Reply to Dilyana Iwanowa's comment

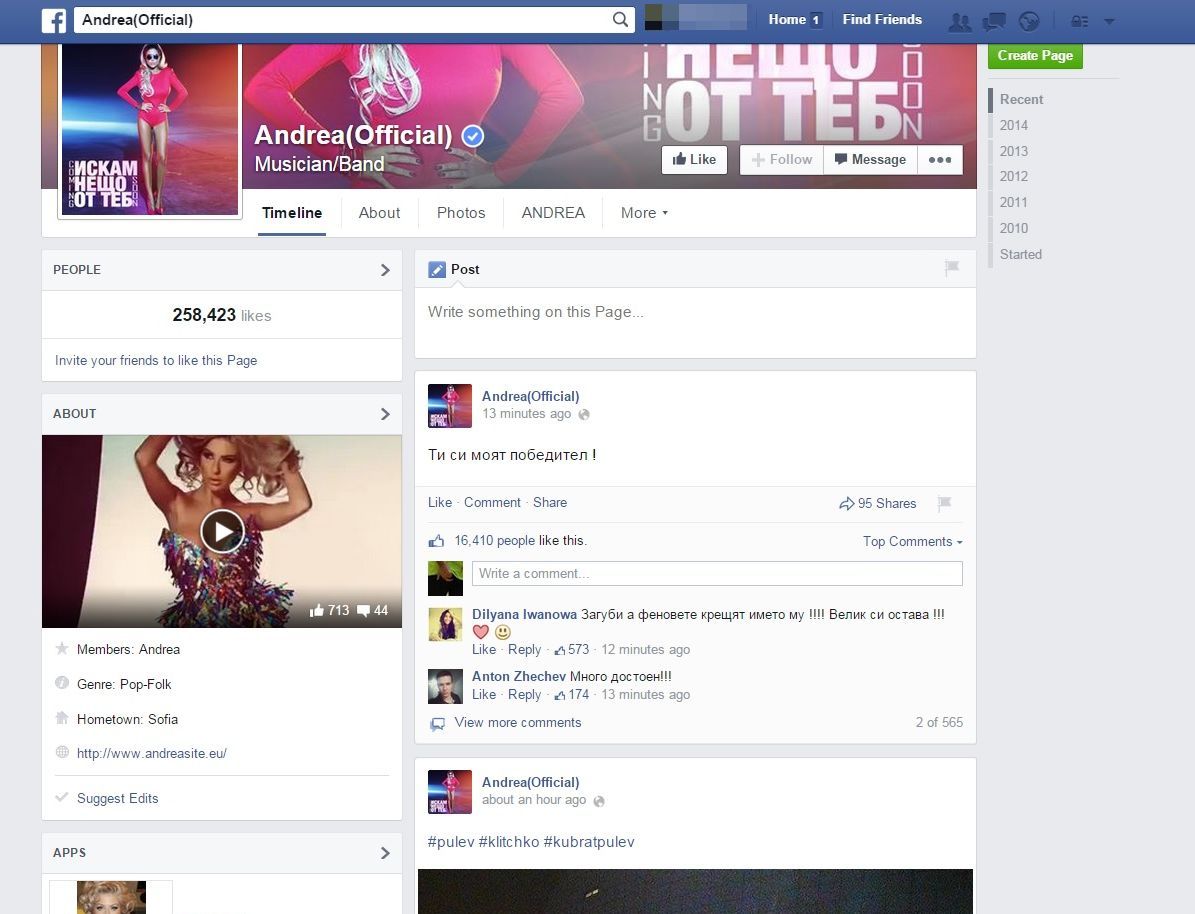click(524, 649)
